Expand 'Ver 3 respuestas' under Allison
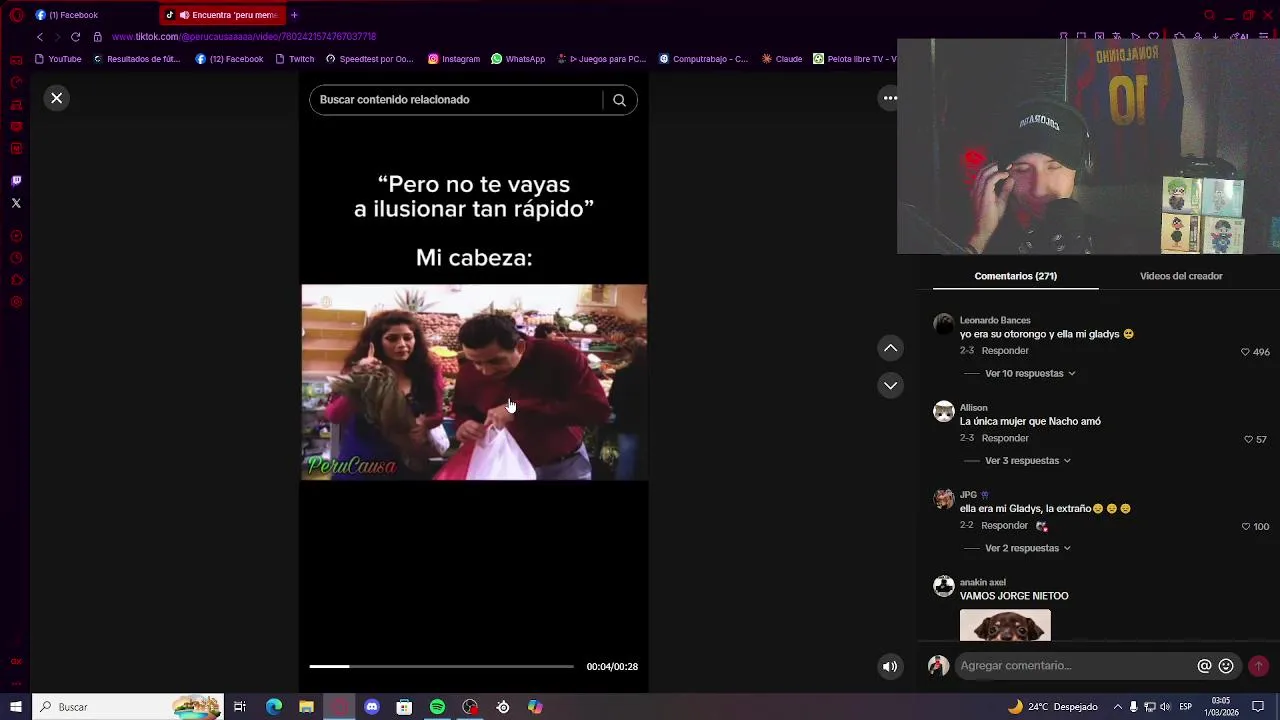 click(1028, 461)
